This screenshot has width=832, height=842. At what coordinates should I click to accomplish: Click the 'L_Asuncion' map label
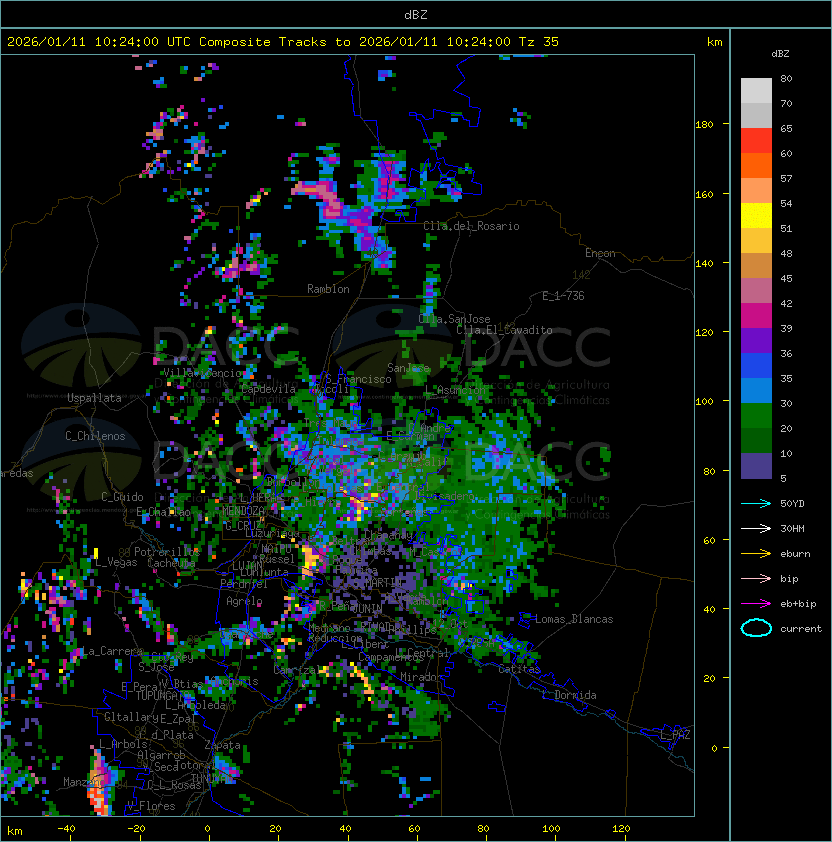click(x=456, y=390)
